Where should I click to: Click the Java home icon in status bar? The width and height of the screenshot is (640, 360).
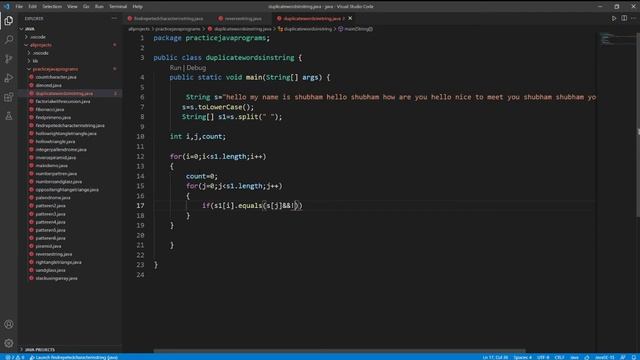[x=587, y=357]
